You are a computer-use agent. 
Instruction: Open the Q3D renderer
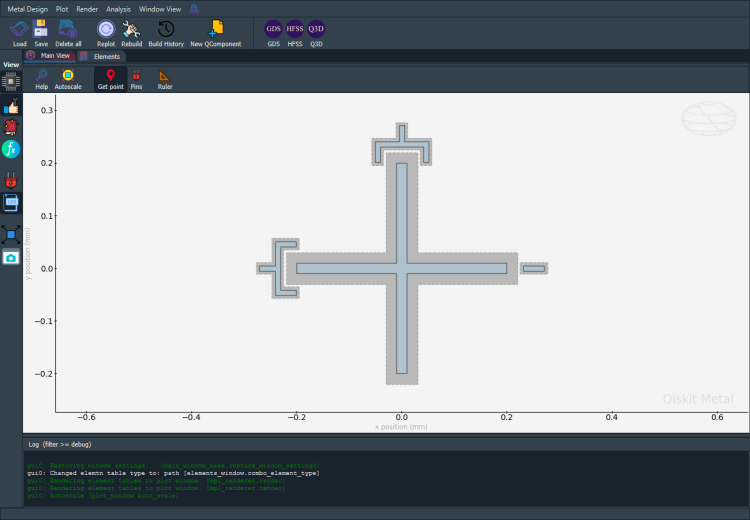316,33
